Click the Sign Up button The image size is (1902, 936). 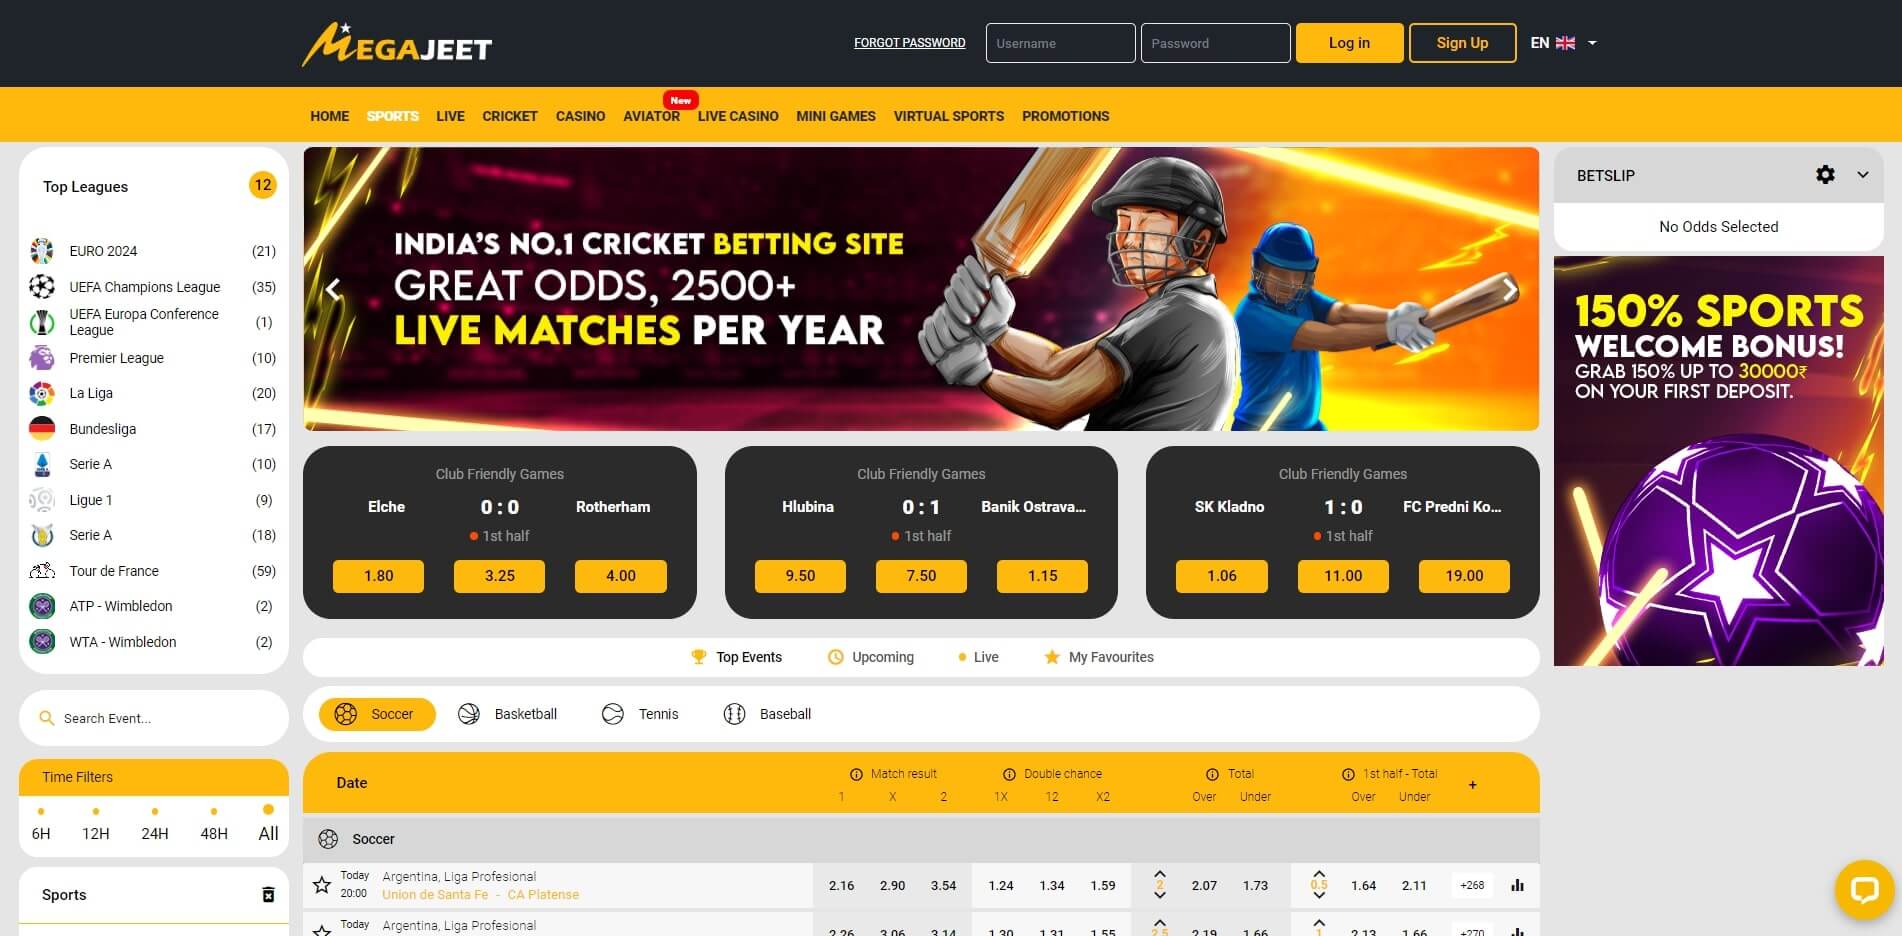(x=1462, y=43)
